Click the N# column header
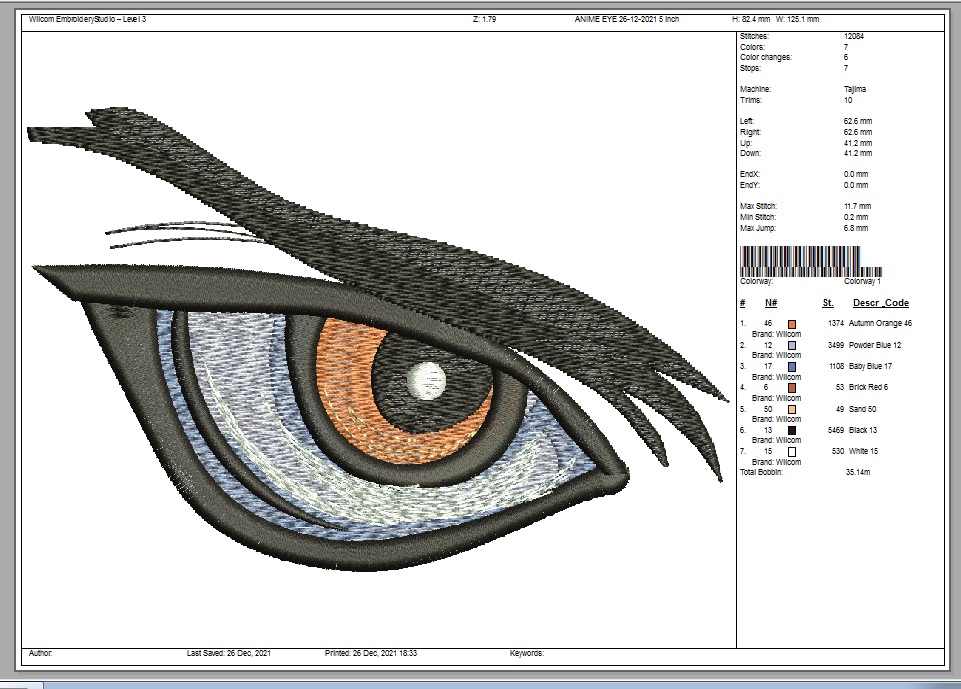The width and height of the screenshot is (961, 689). (770, 303)
